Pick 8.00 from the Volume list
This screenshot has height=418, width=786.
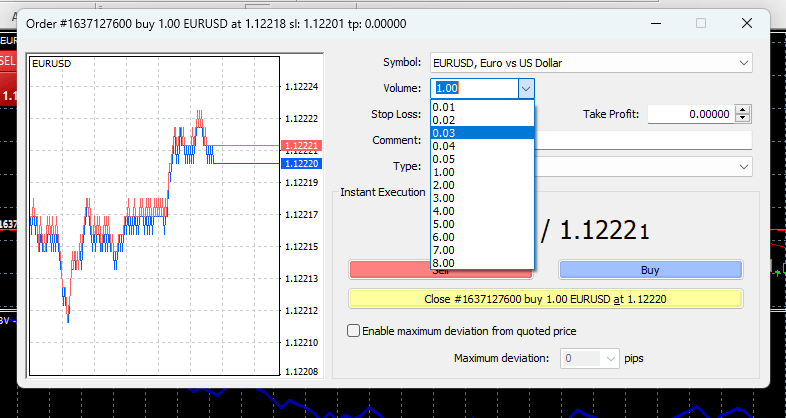coord(482,263)
